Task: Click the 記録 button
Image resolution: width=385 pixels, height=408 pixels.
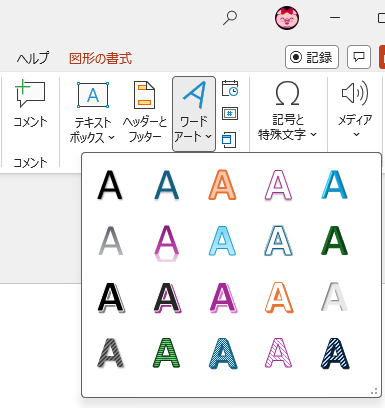Action: (x=312, y=57)
